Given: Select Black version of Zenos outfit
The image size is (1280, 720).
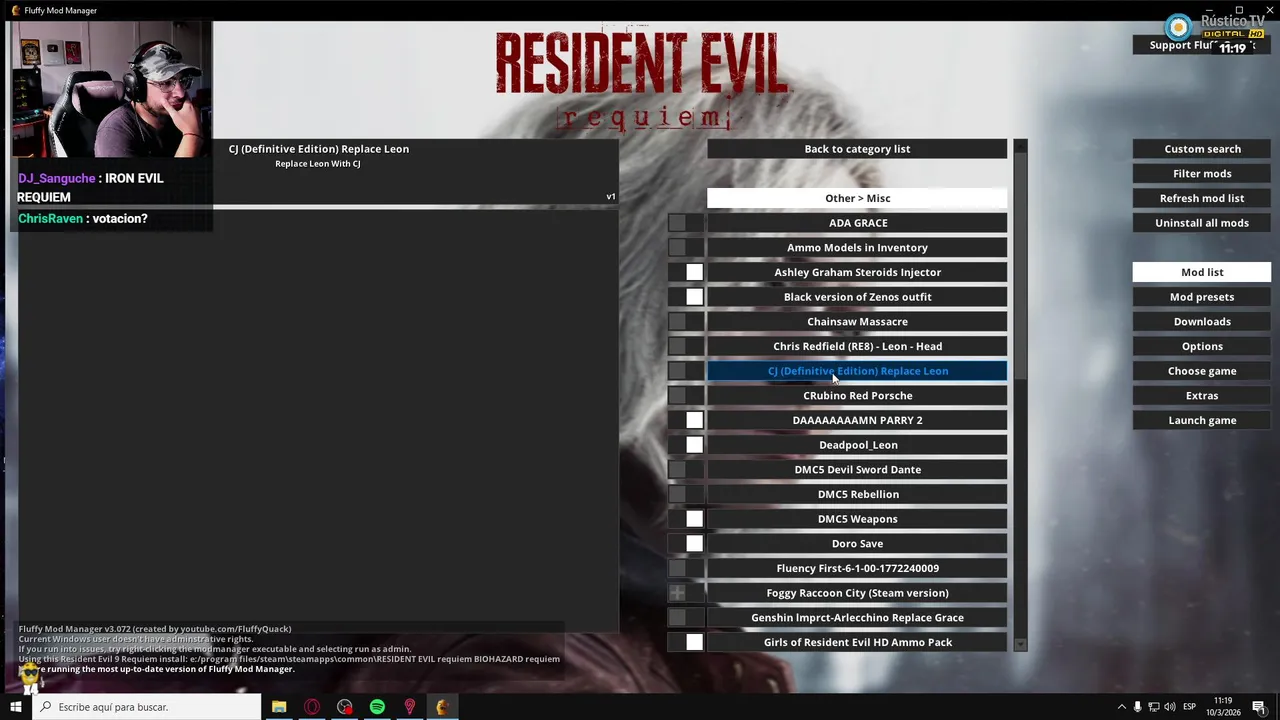Looking at the screenshot, I should point(857,297).
